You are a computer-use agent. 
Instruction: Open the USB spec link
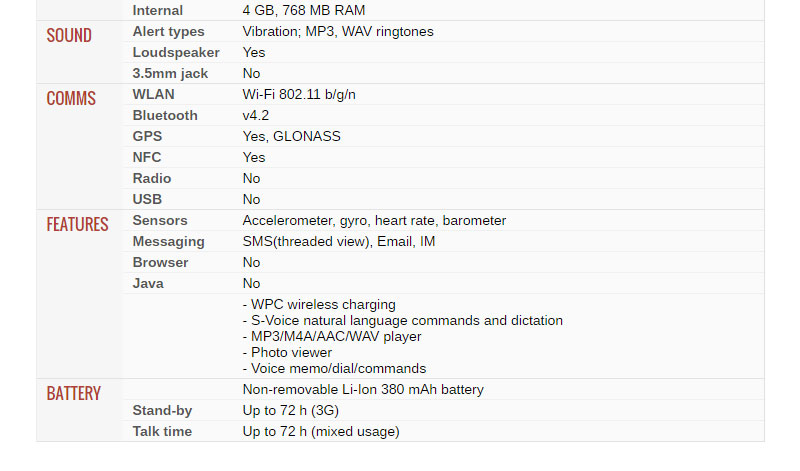point(147,199)
